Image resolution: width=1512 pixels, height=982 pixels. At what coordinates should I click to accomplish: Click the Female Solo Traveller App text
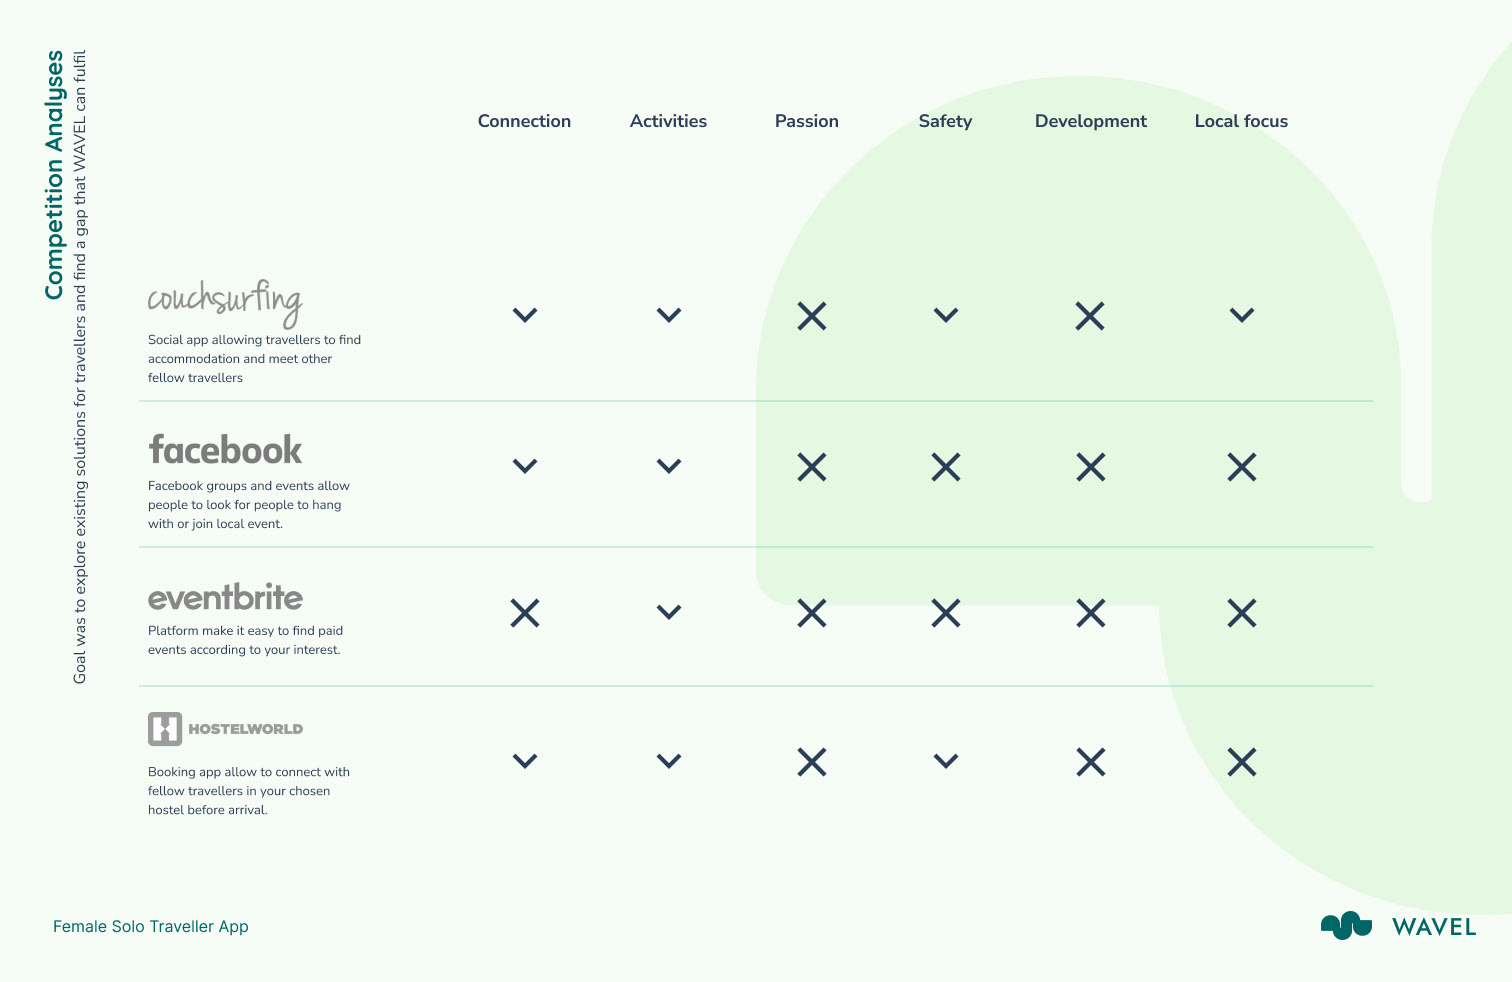click(x=151, y=926)
